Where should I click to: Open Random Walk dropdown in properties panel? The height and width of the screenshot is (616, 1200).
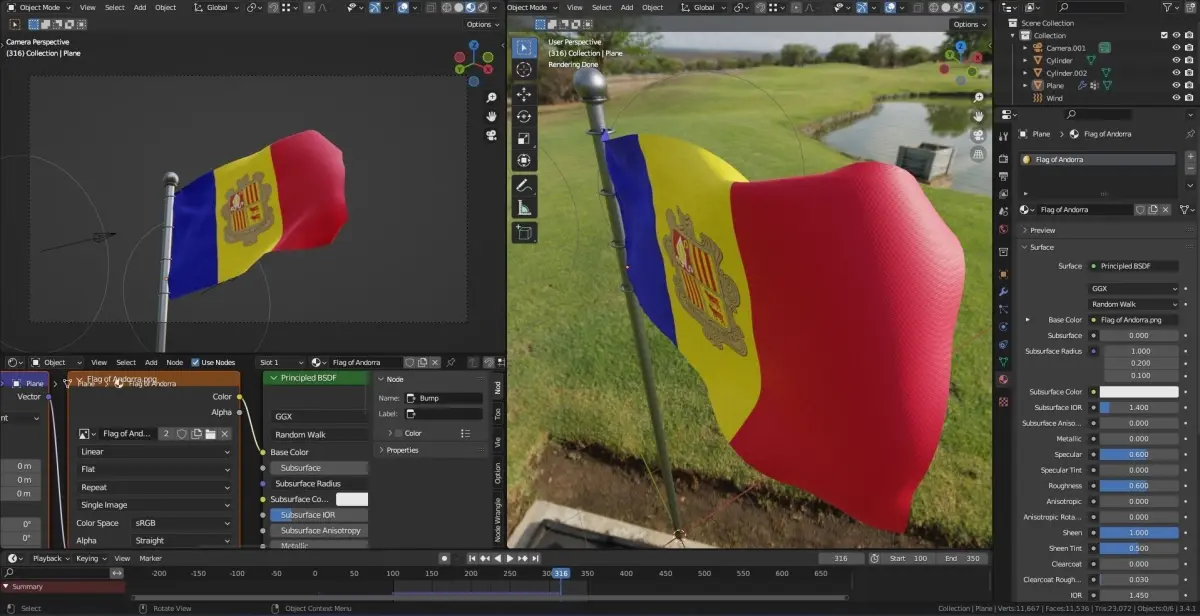1134,304
